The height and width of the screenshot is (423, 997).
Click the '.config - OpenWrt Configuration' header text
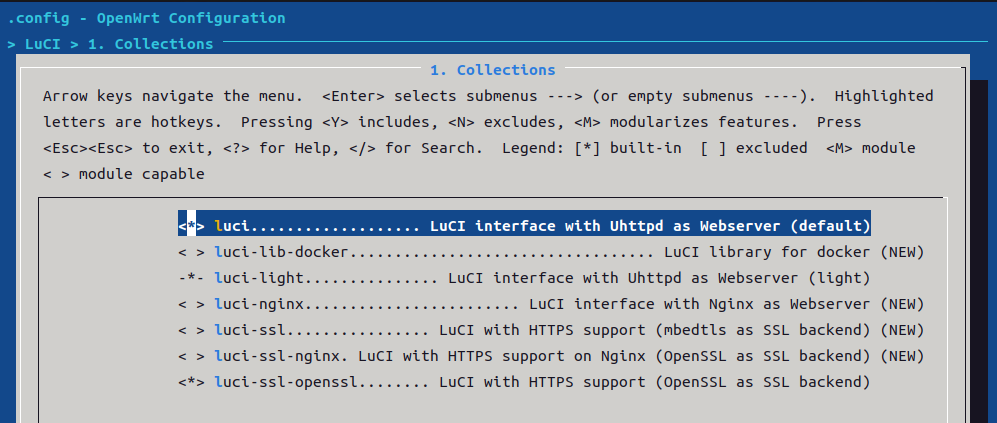coord(146,18)
